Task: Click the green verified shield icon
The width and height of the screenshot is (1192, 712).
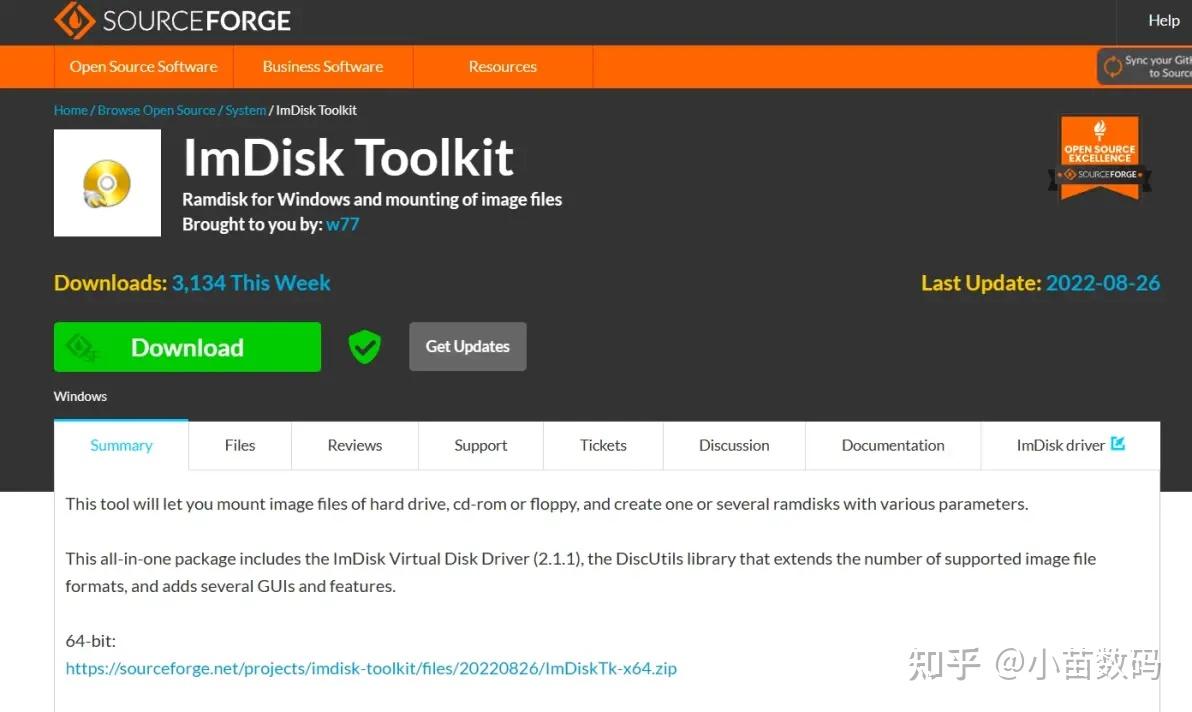Action: click(364, 346)
